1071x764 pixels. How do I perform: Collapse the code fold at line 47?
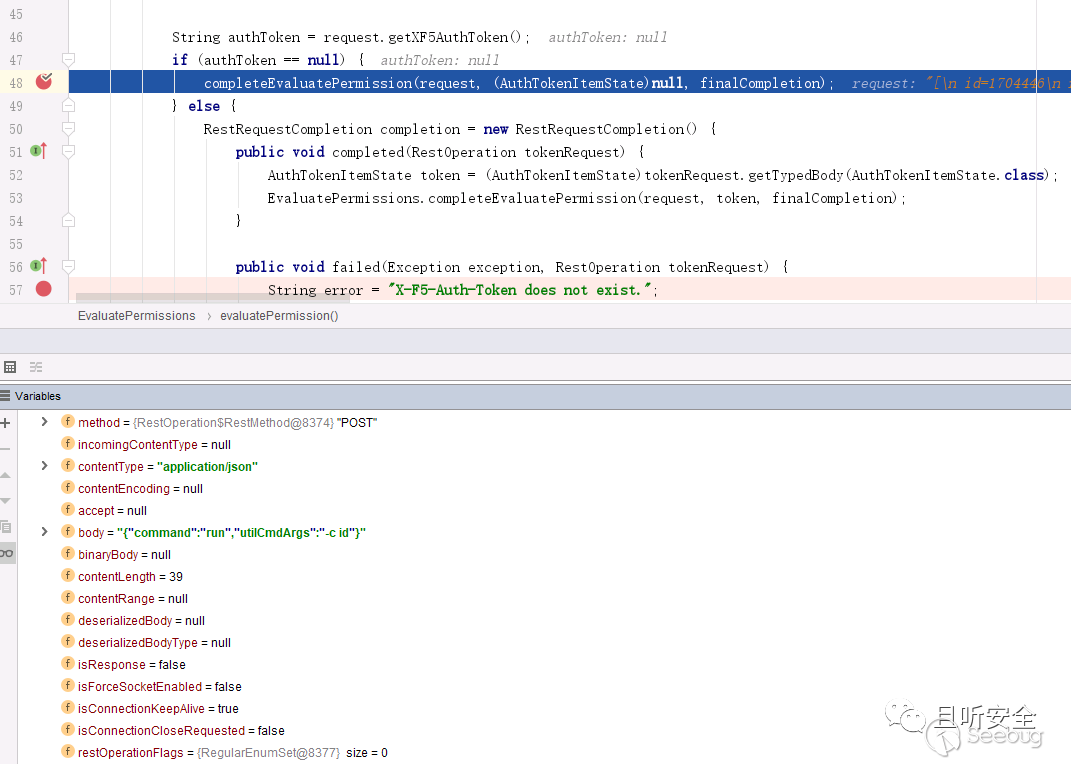(x=68, y=60)
